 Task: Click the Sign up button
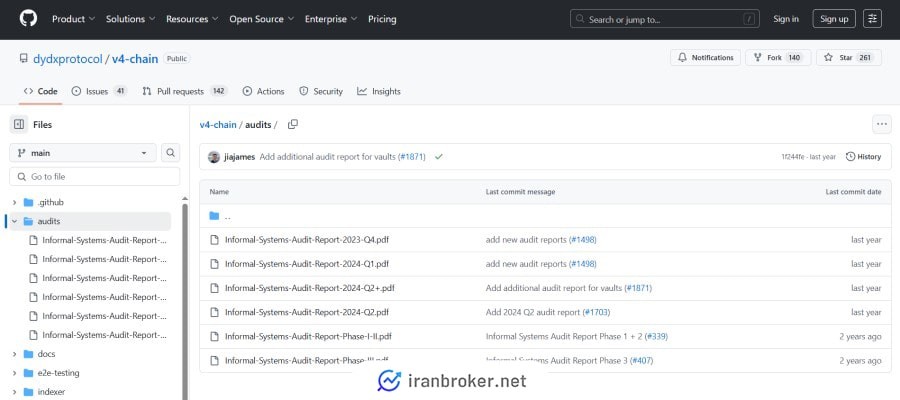(x=834, y=19)
